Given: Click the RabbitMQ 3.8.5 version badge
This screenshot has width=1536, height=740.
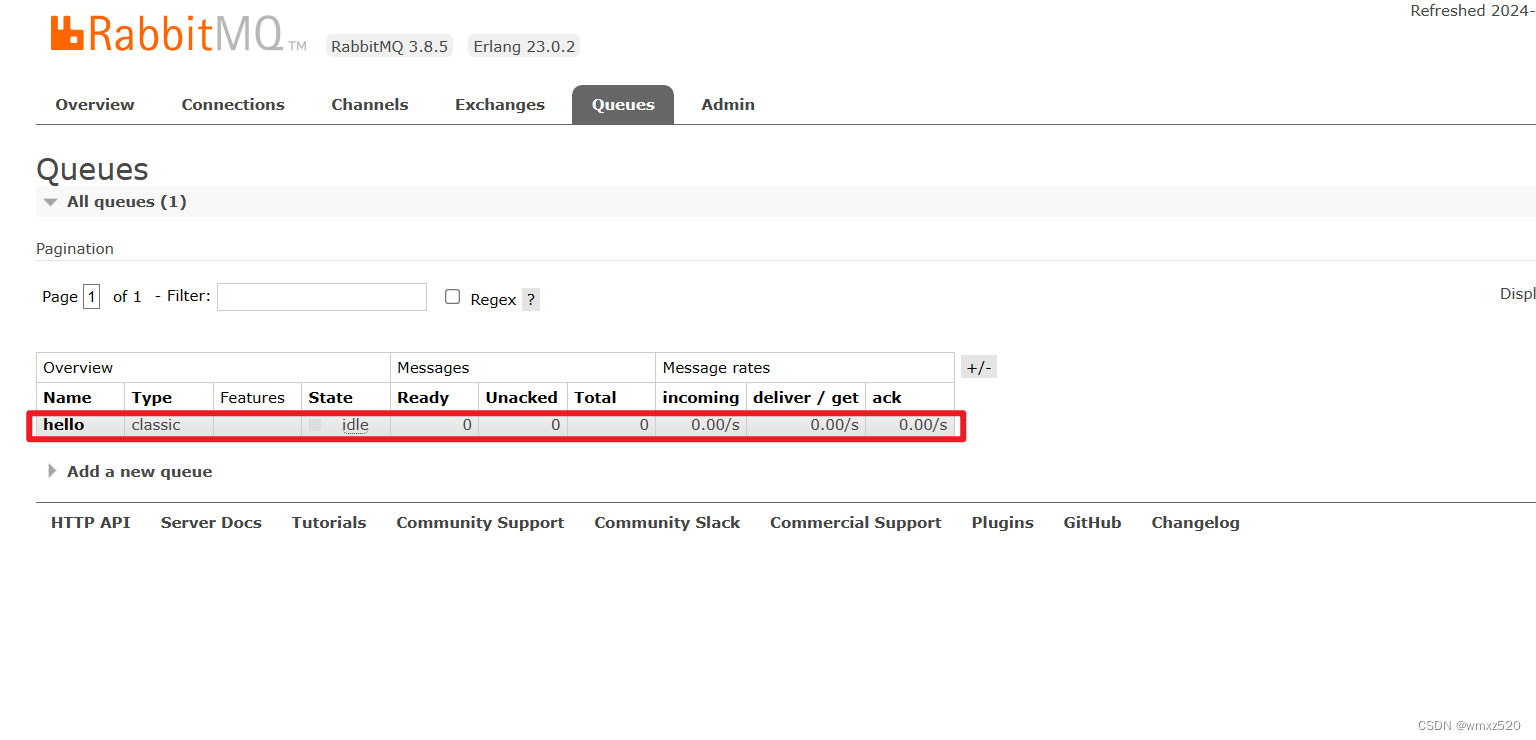Looking at the screenshot, I should click(x=390, y=46).
